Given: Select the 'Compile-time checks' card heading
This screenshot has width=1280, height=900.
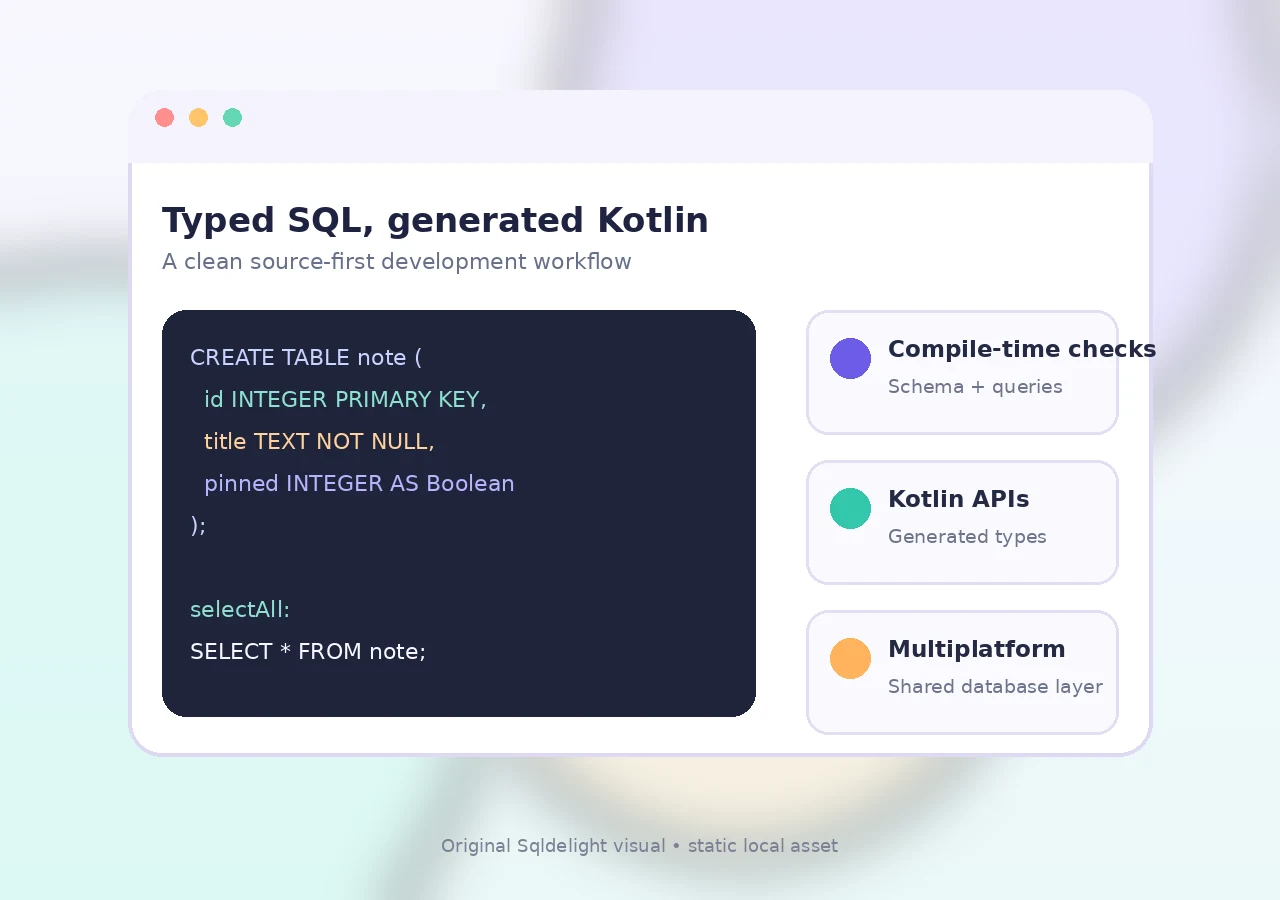Looking at the screenshot, I should (1022, 349).
